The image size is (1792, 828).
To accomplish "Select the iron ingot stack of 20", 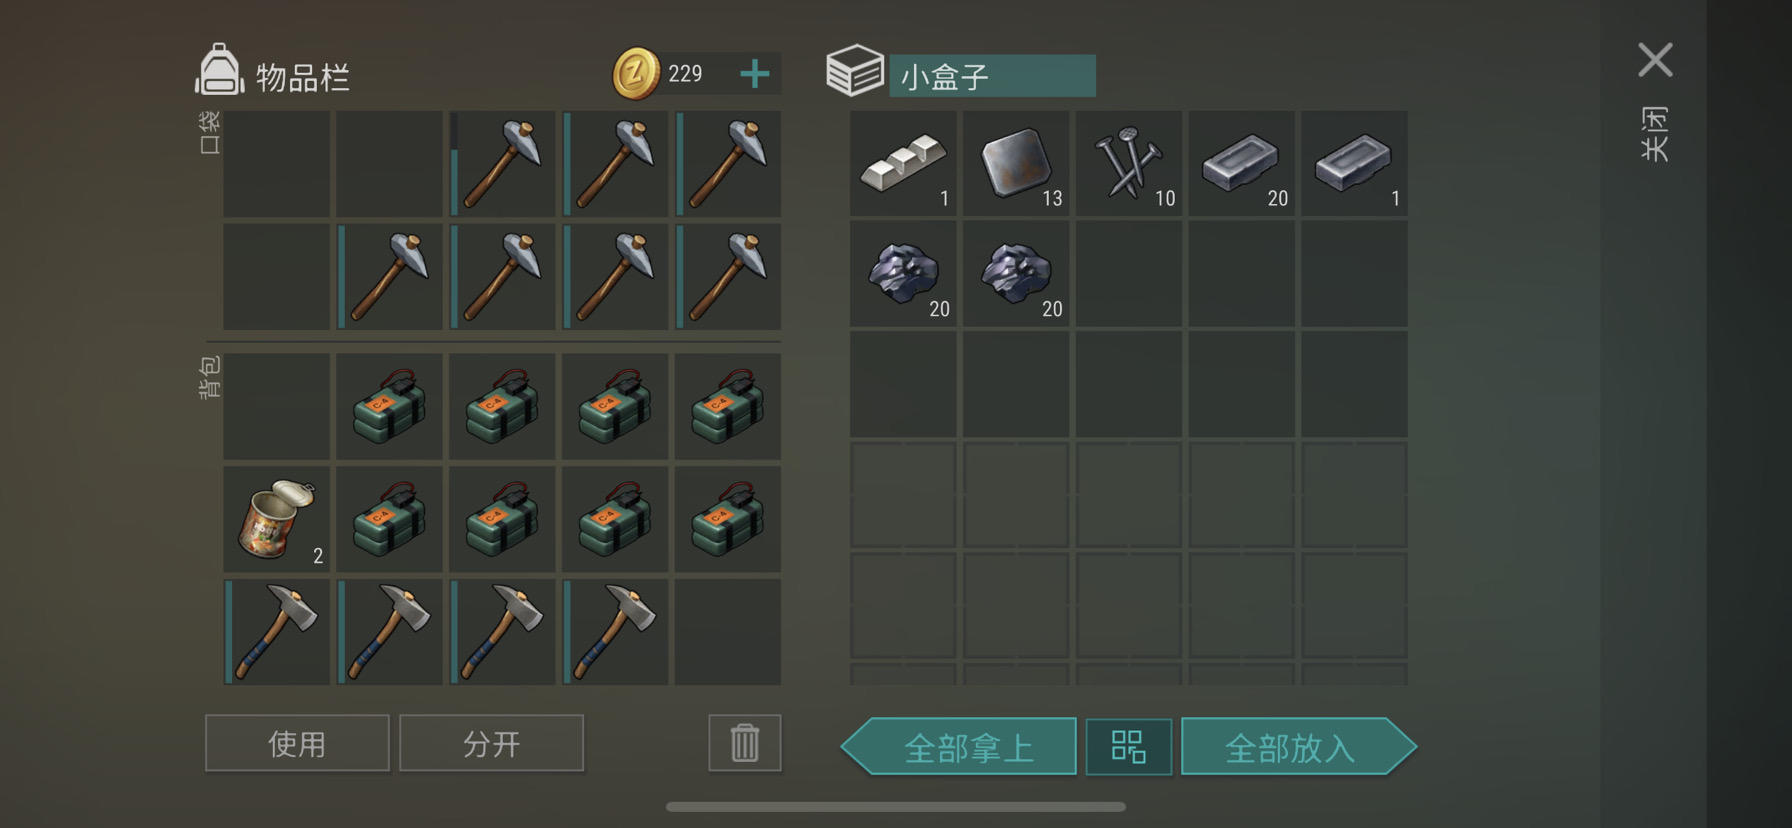I will [x=1242, y=163].
